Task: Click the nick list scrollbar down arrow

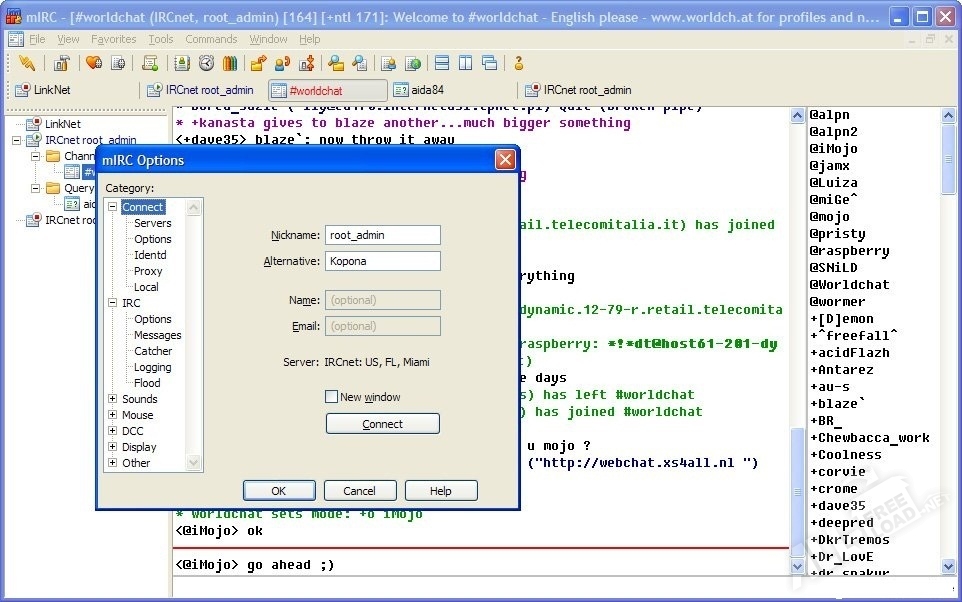Action: point(949,567)
